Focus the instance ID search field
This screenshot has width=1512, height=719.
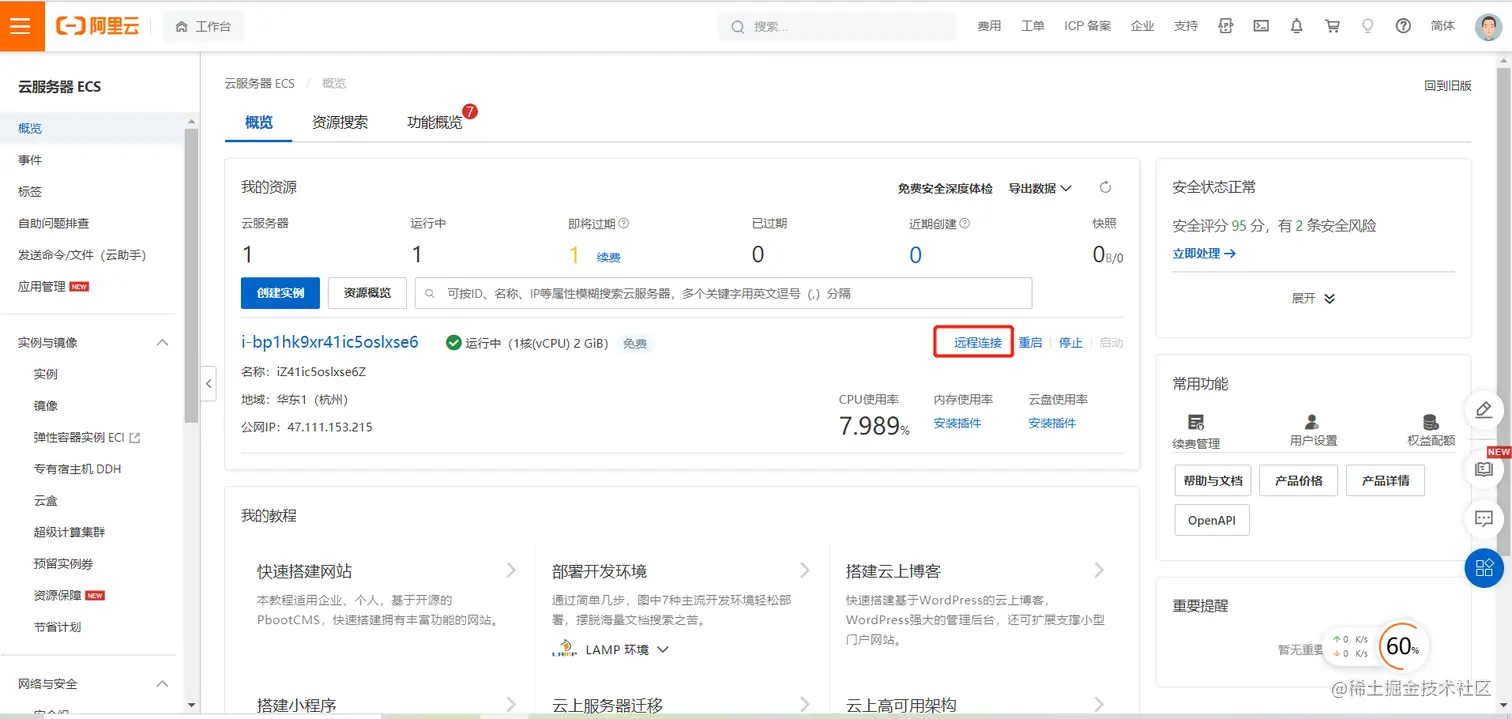point(724,293)
